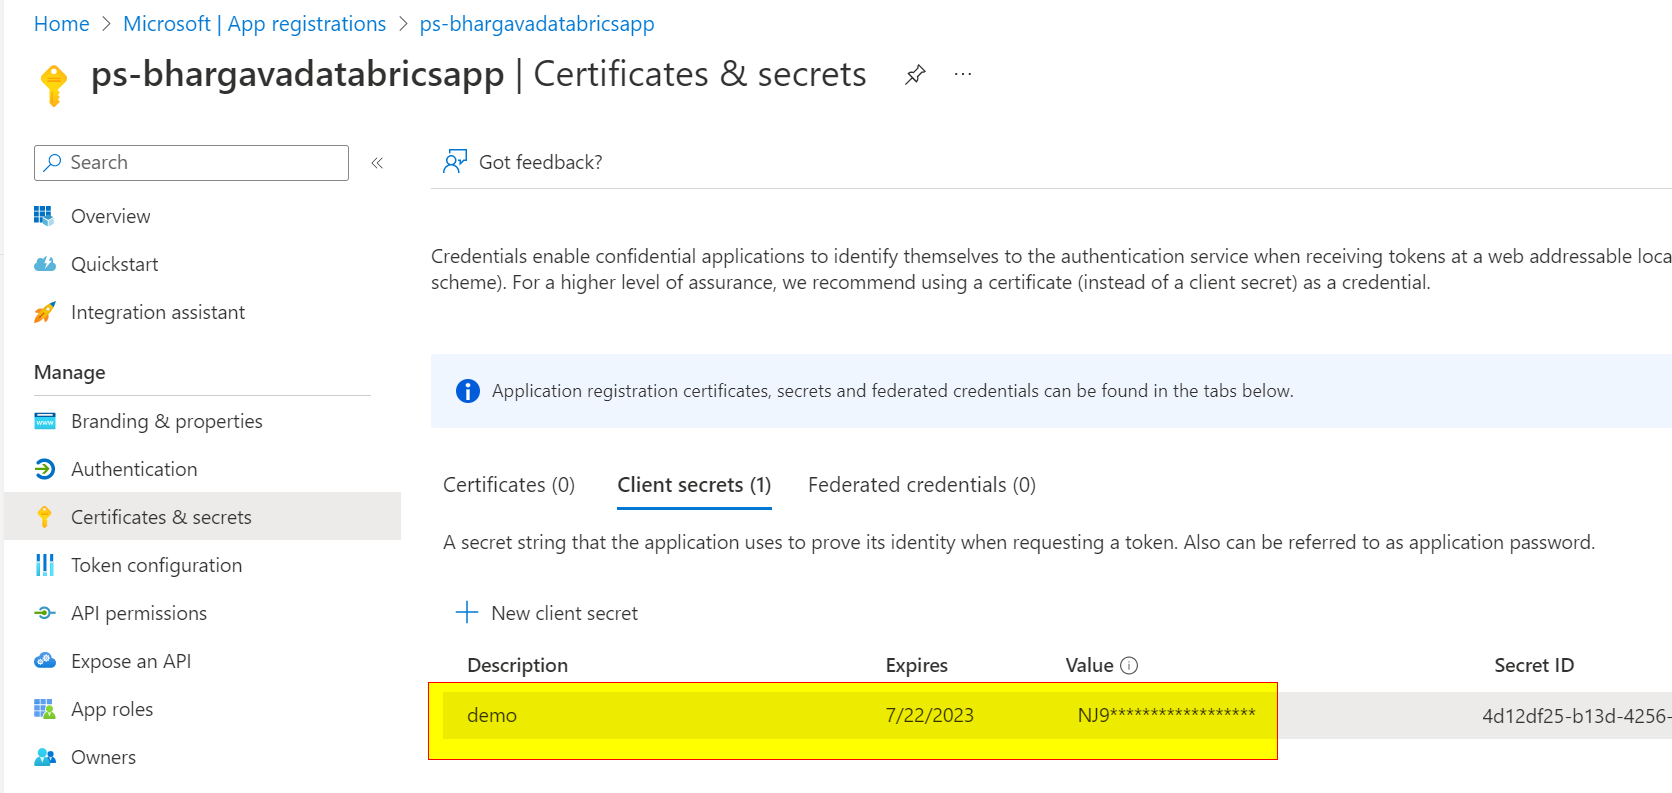1672x793 pixels.
Task: Click Got feedback? button
Action: click(x=523, y=162)
